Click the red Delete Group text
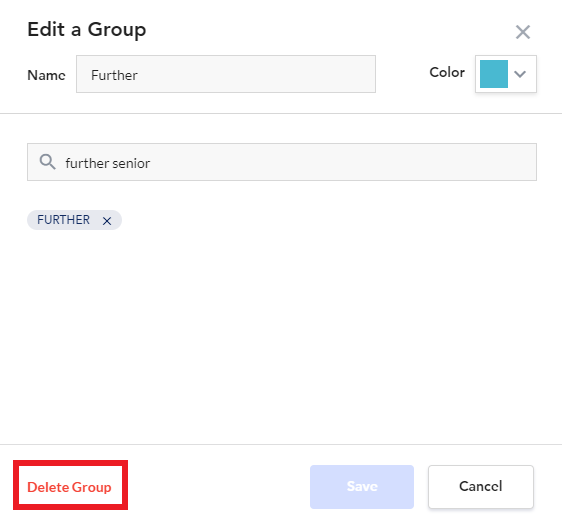562x517 pixels. (70, 487)
